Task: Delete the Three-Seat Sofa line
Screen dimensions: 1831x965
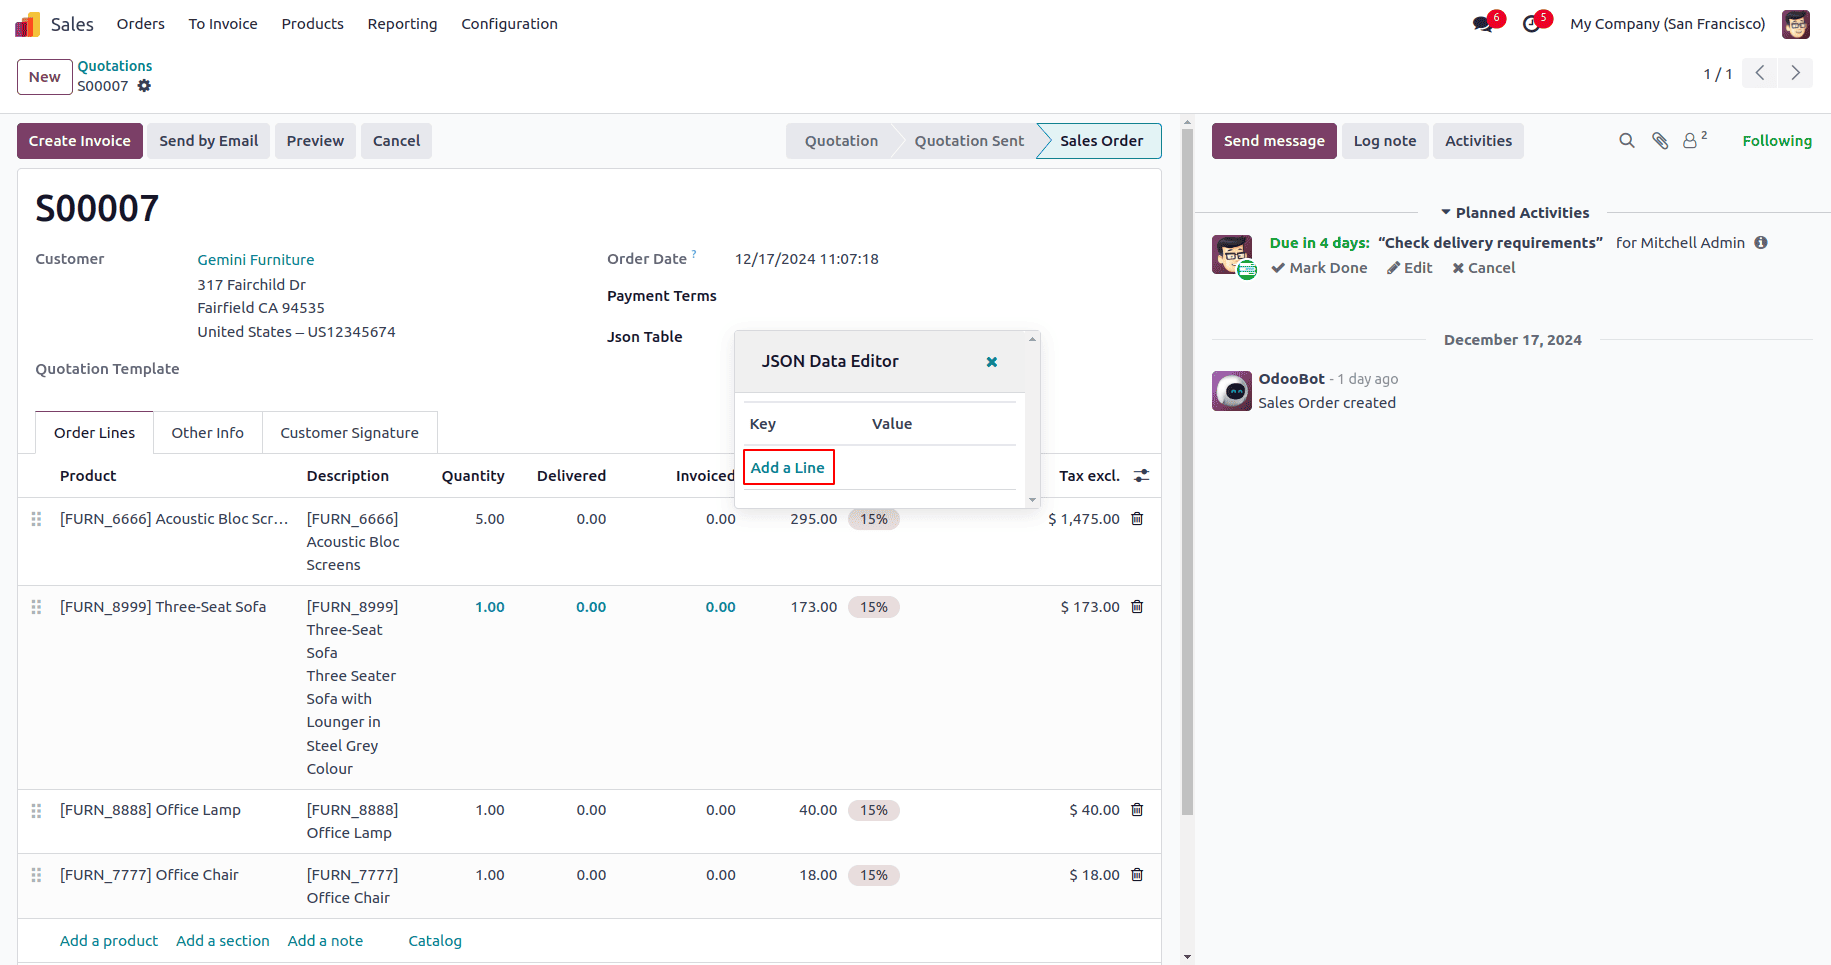Action: pos(1137,607)
